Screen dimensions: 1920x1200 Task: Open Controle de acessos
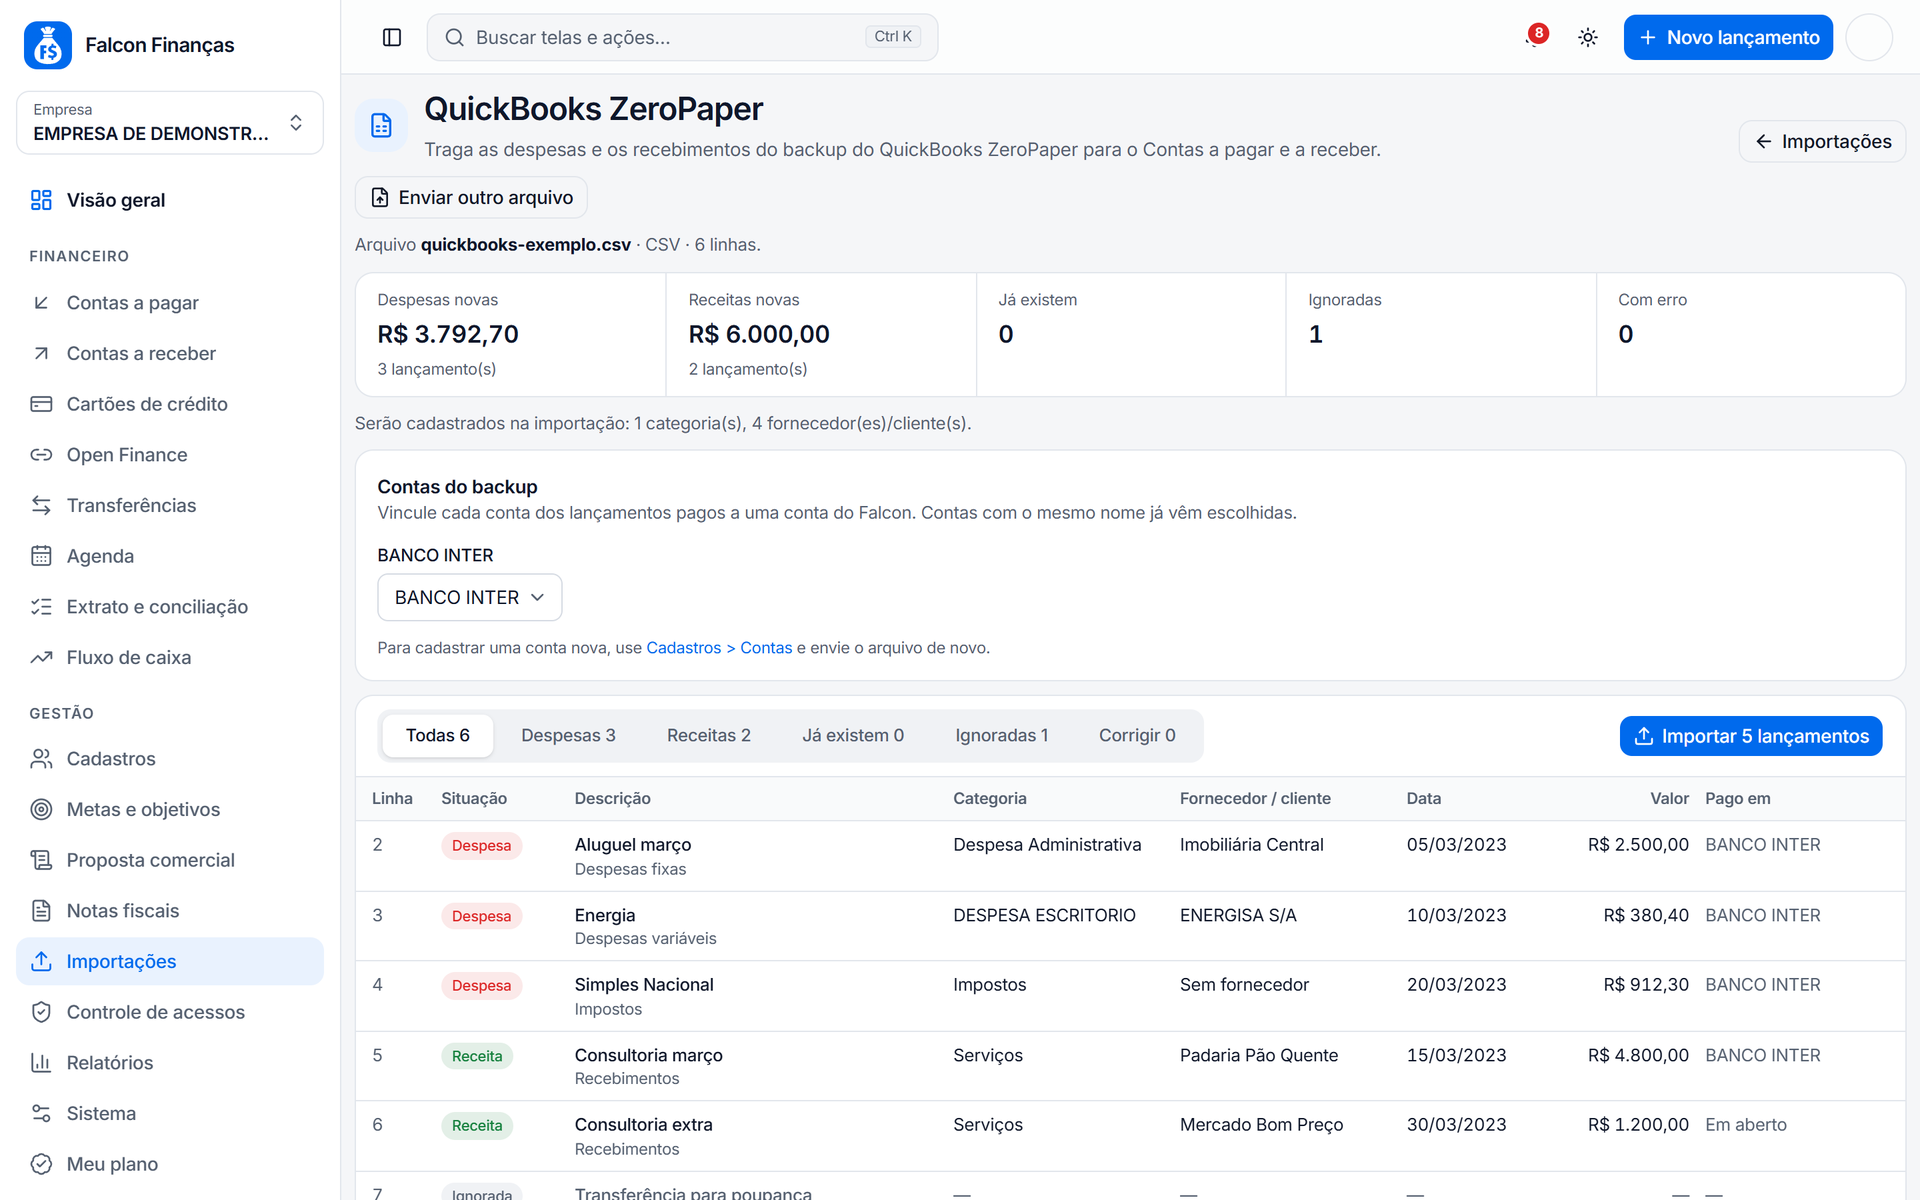click(x=170, y=1012)
